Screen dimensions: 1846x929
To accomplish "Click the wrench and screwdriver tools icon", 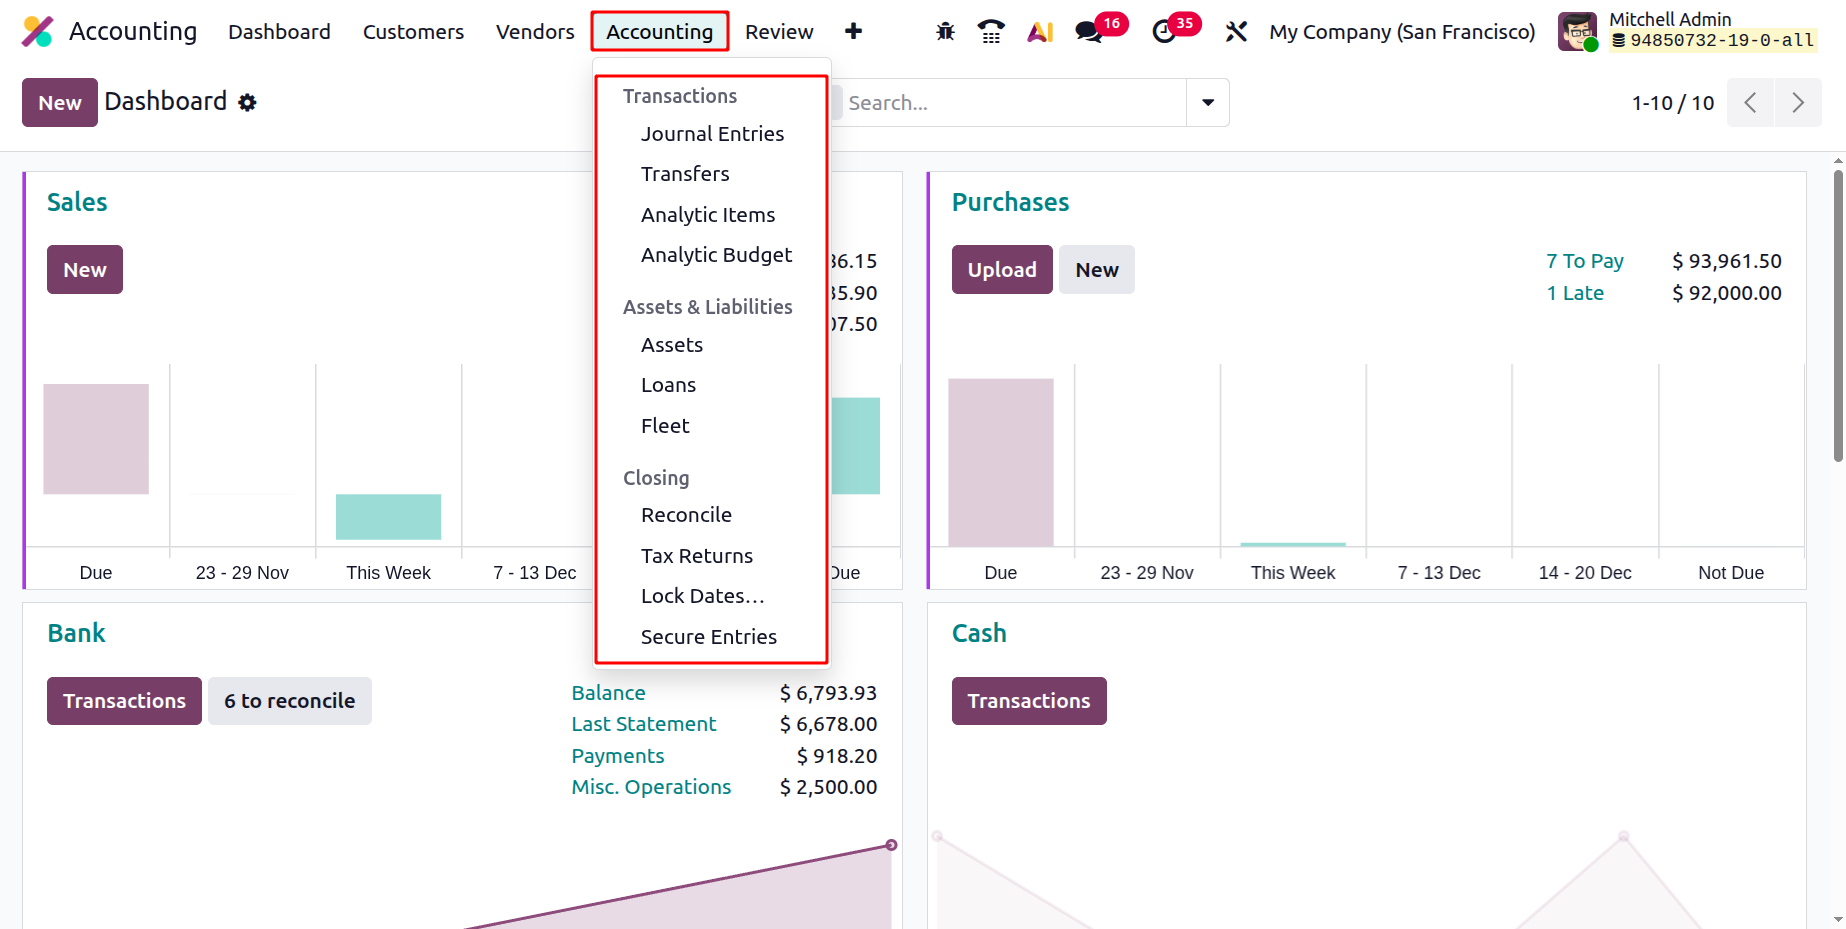I will 1236,32.
